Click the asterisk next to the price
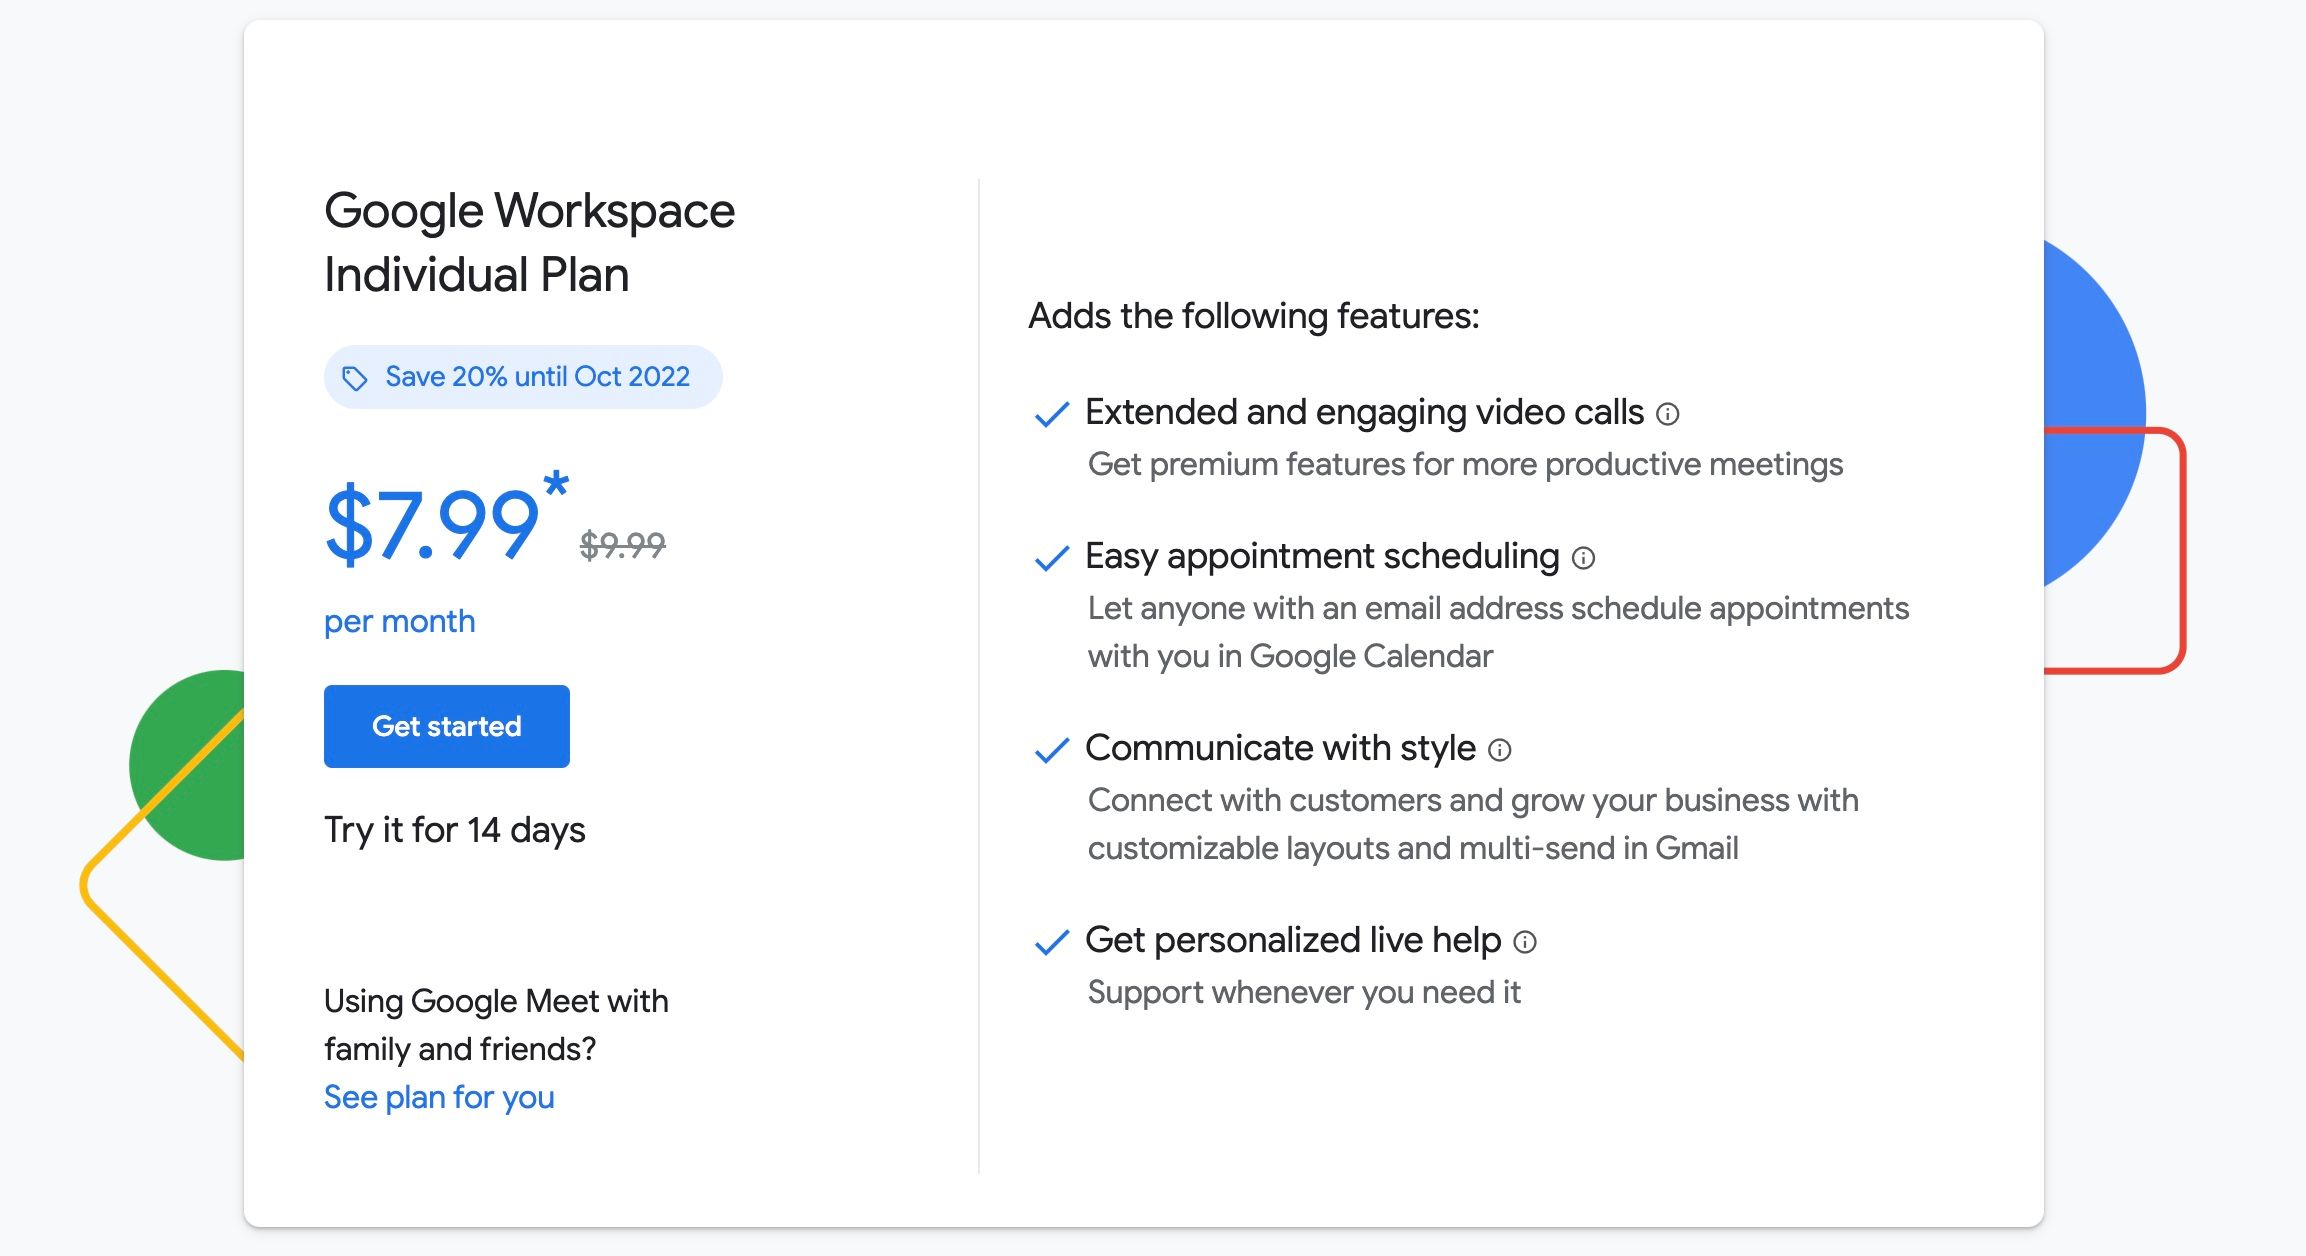The height and width of the screenshot is (1256, 2306). [556, 486]
